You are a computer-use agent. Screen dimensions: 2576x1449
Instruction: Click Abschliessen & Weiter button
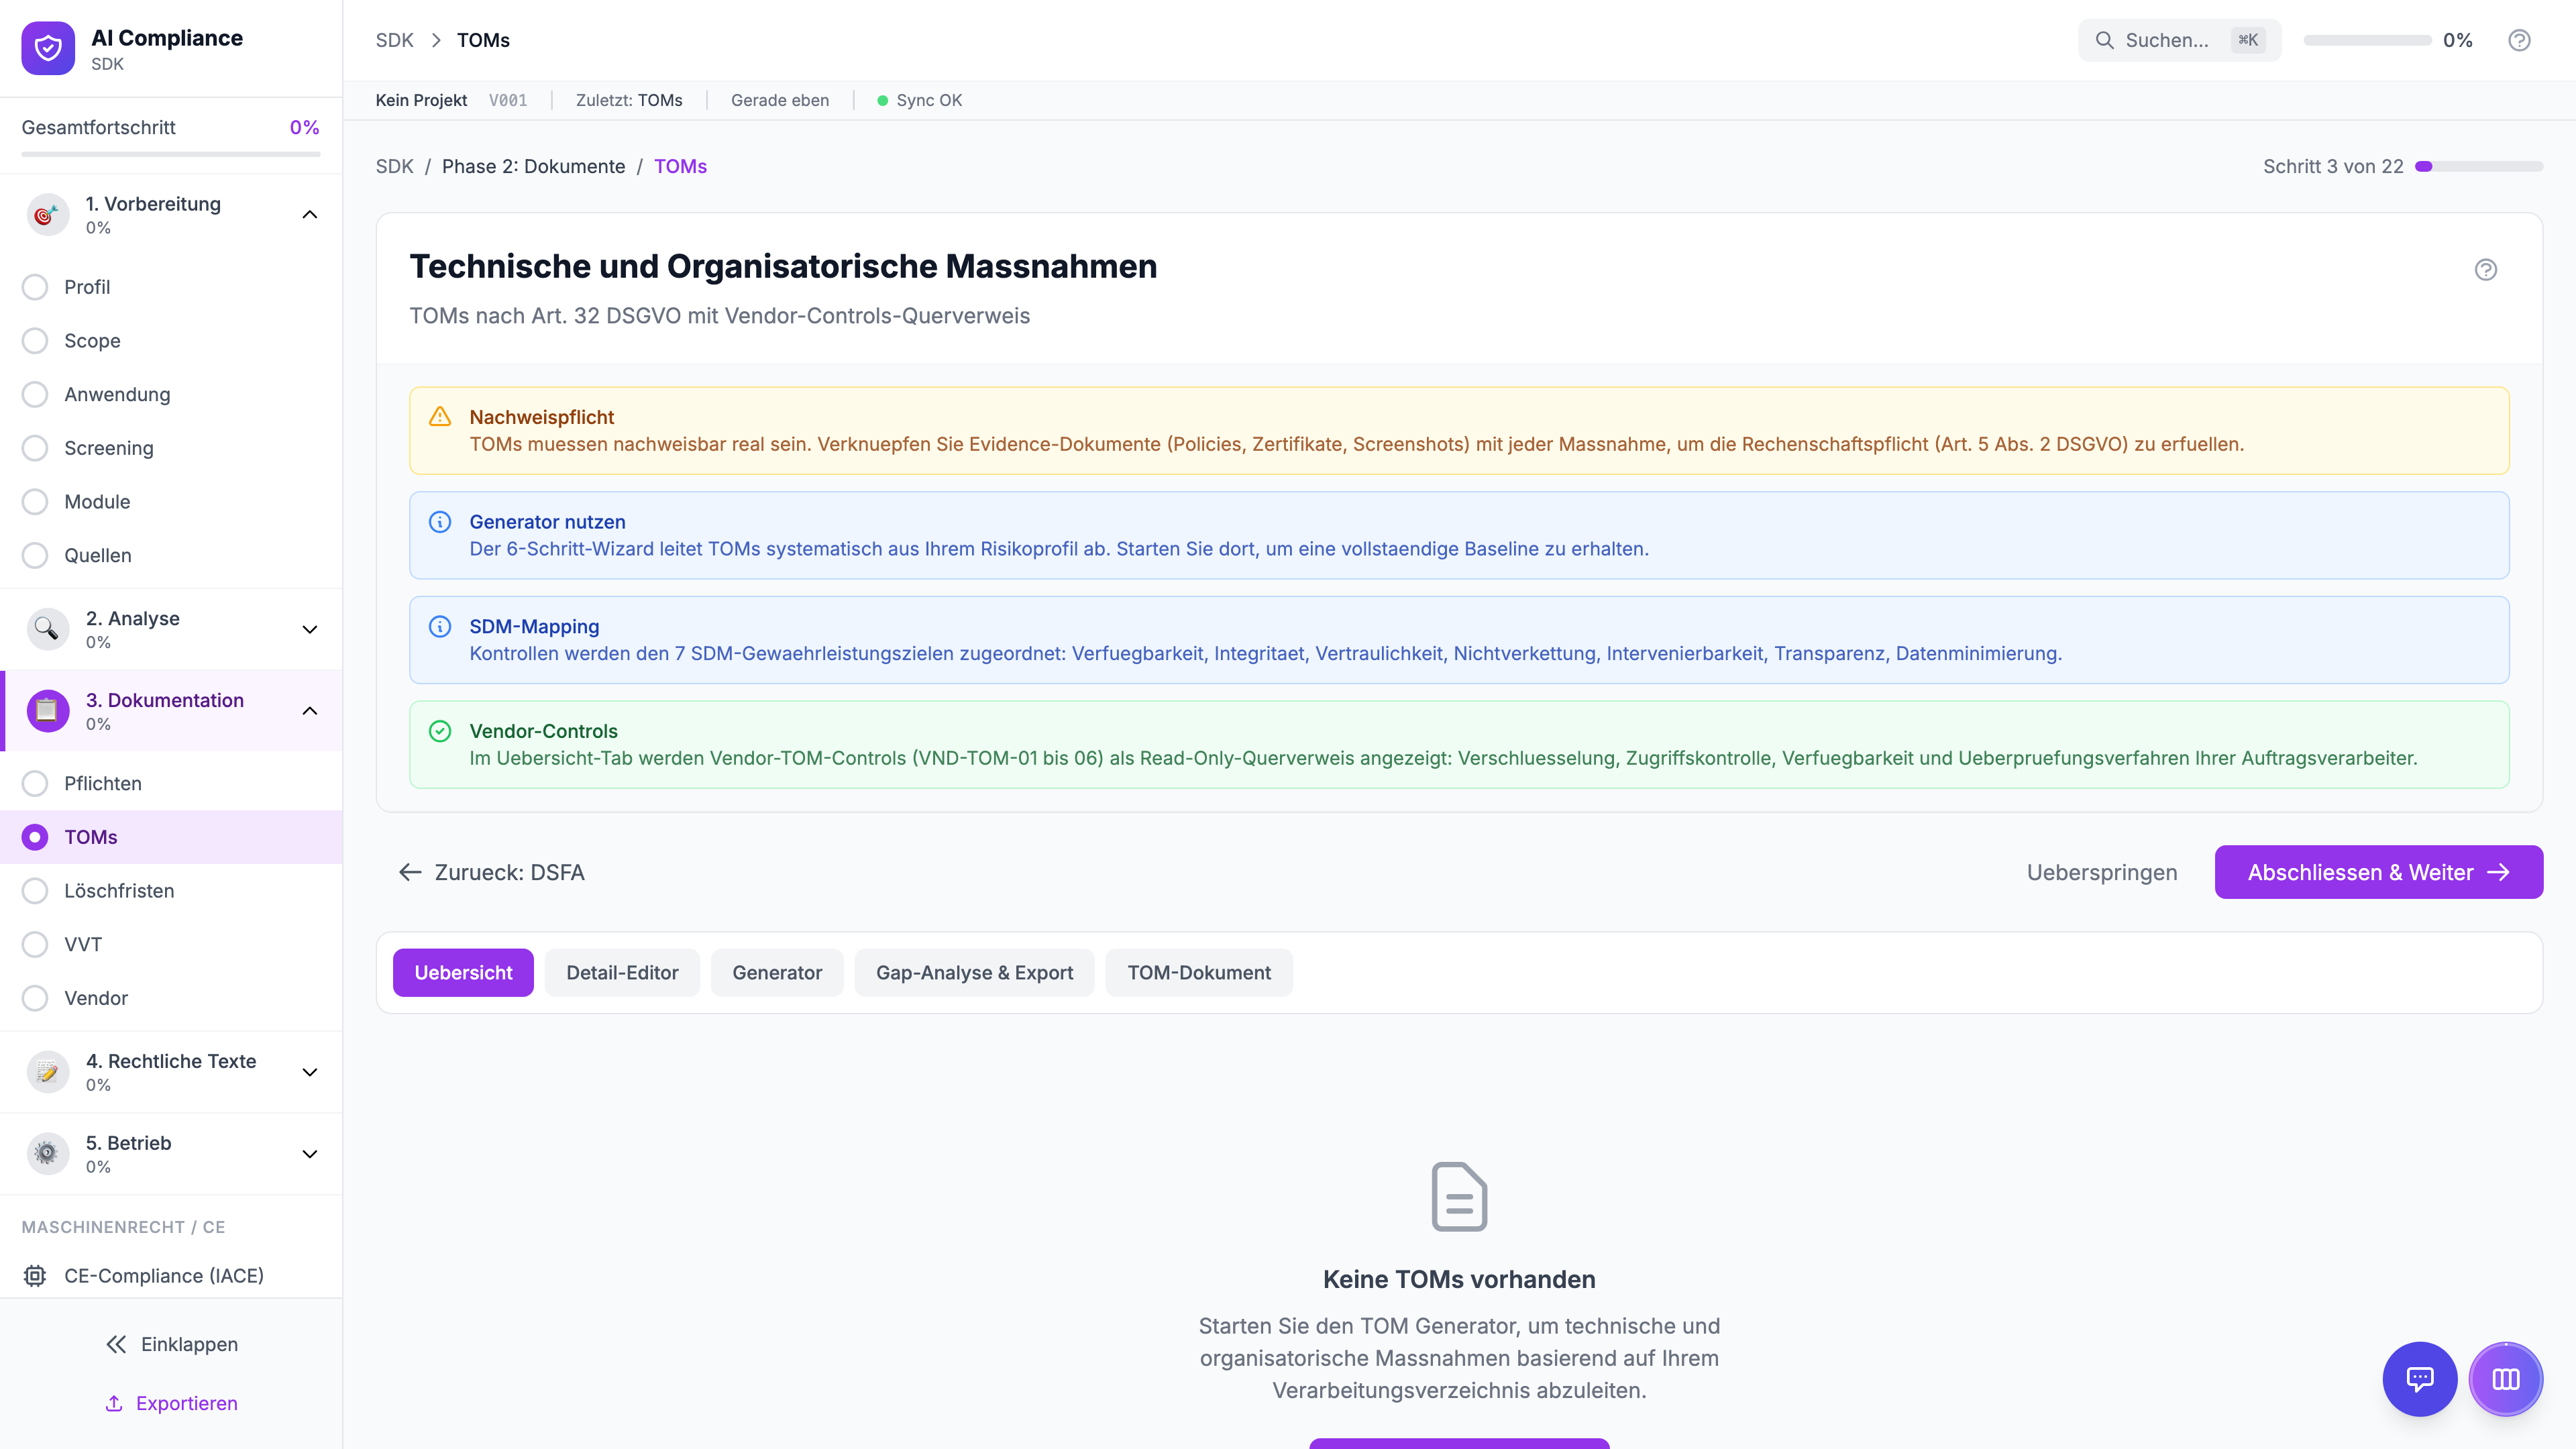pyautogui.click(x=2378, y=872)
